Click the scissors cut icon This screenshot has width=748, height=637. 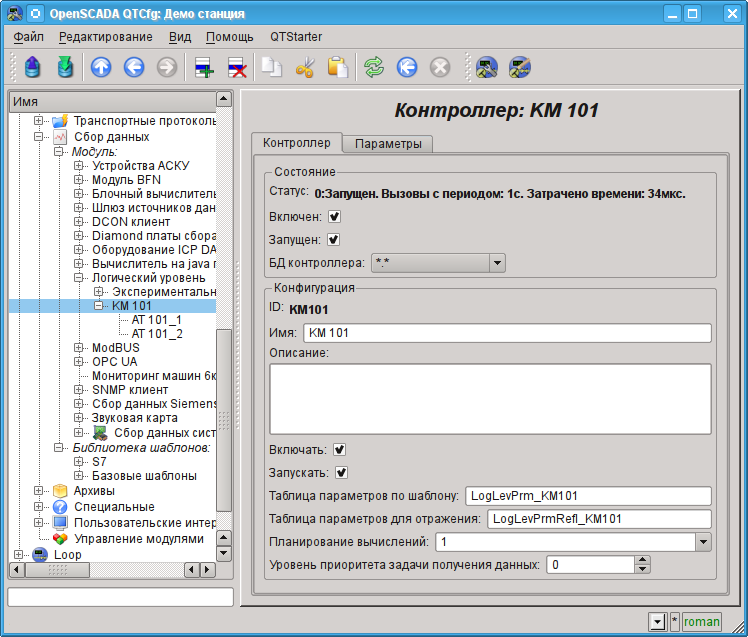click(x=306, y=68)
